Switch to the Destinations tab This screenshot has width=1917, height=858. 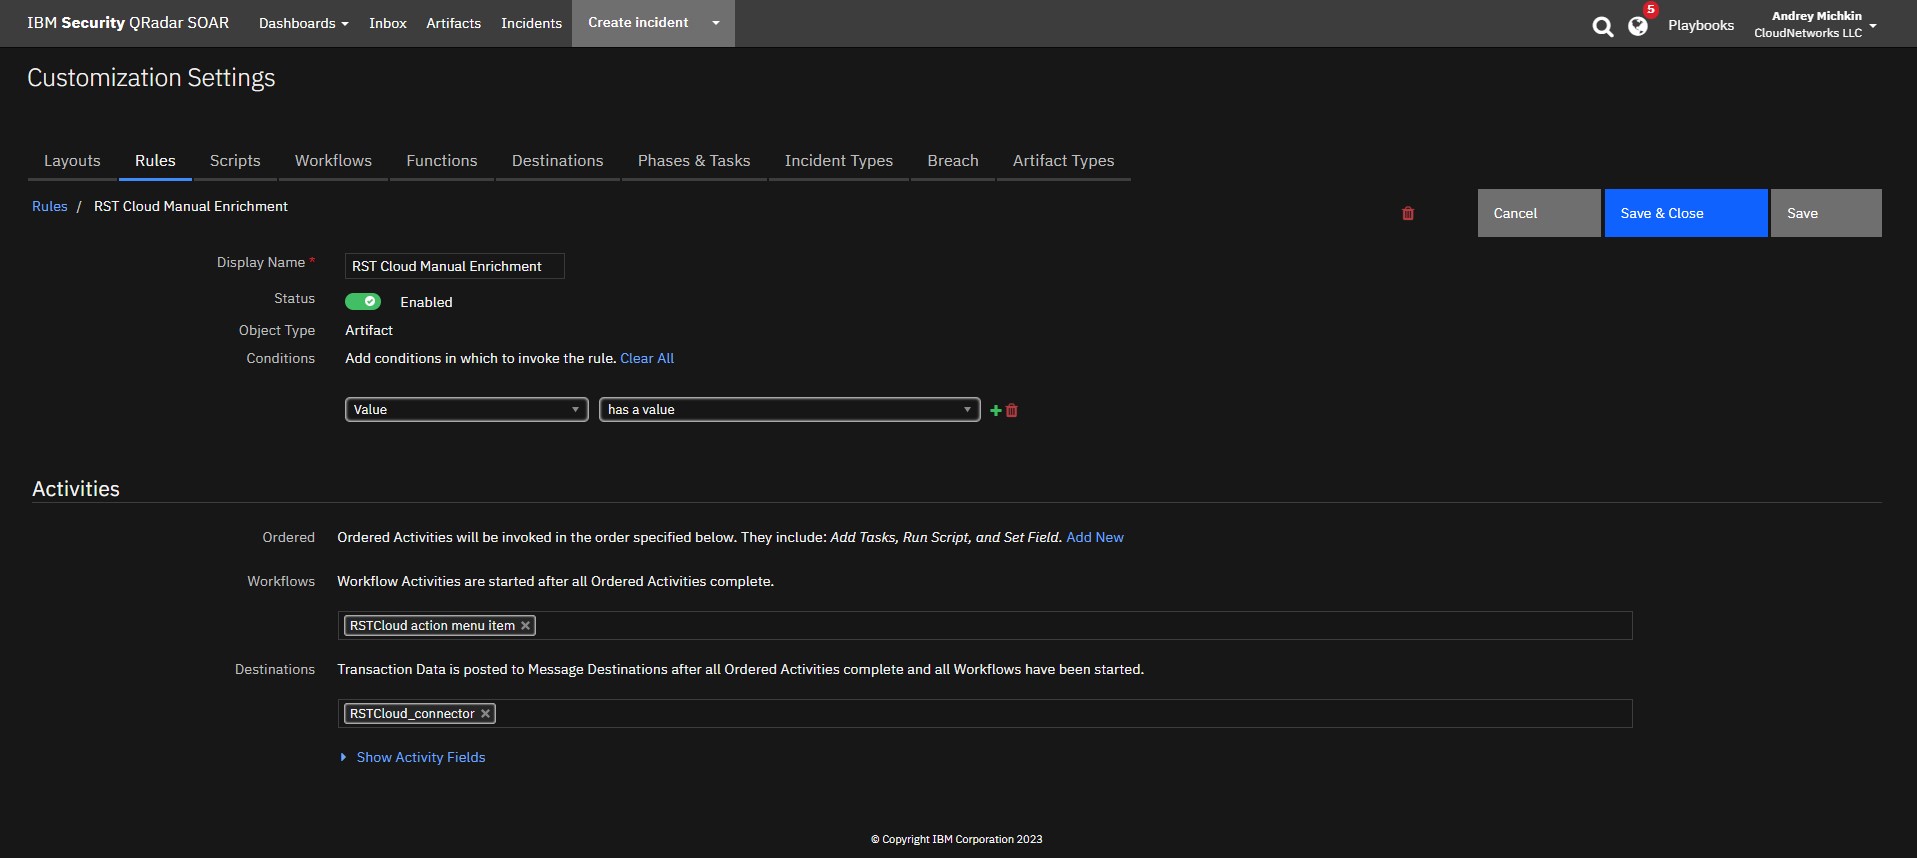[x=558, y=161]
